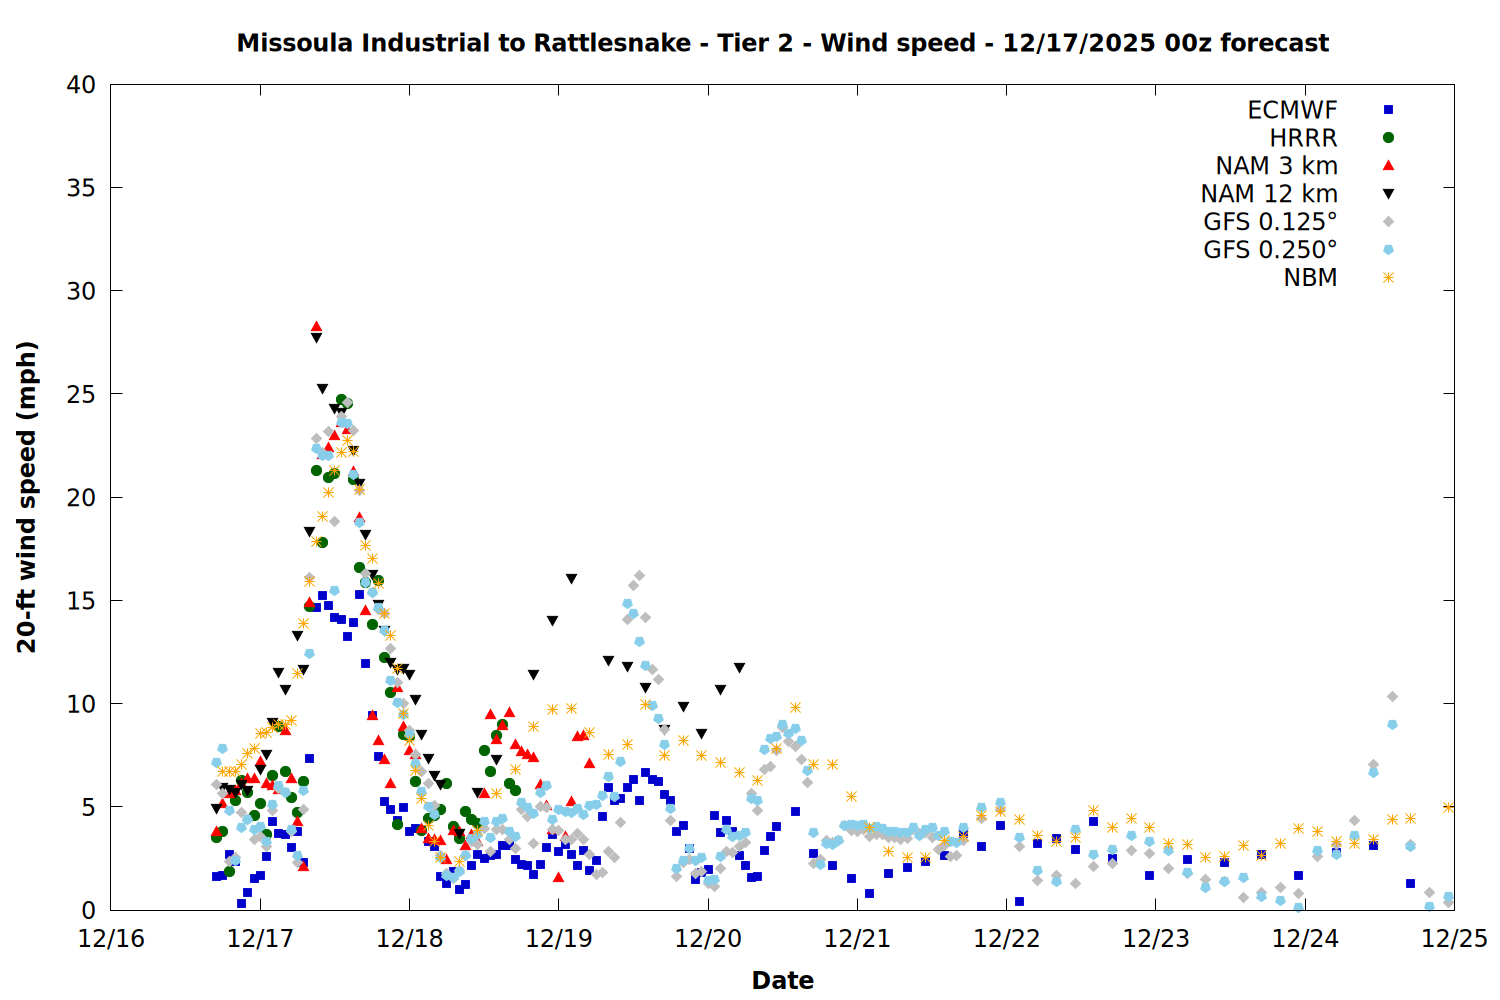
Task: Select the HRRR legend label text
Action: [1303, 138]
